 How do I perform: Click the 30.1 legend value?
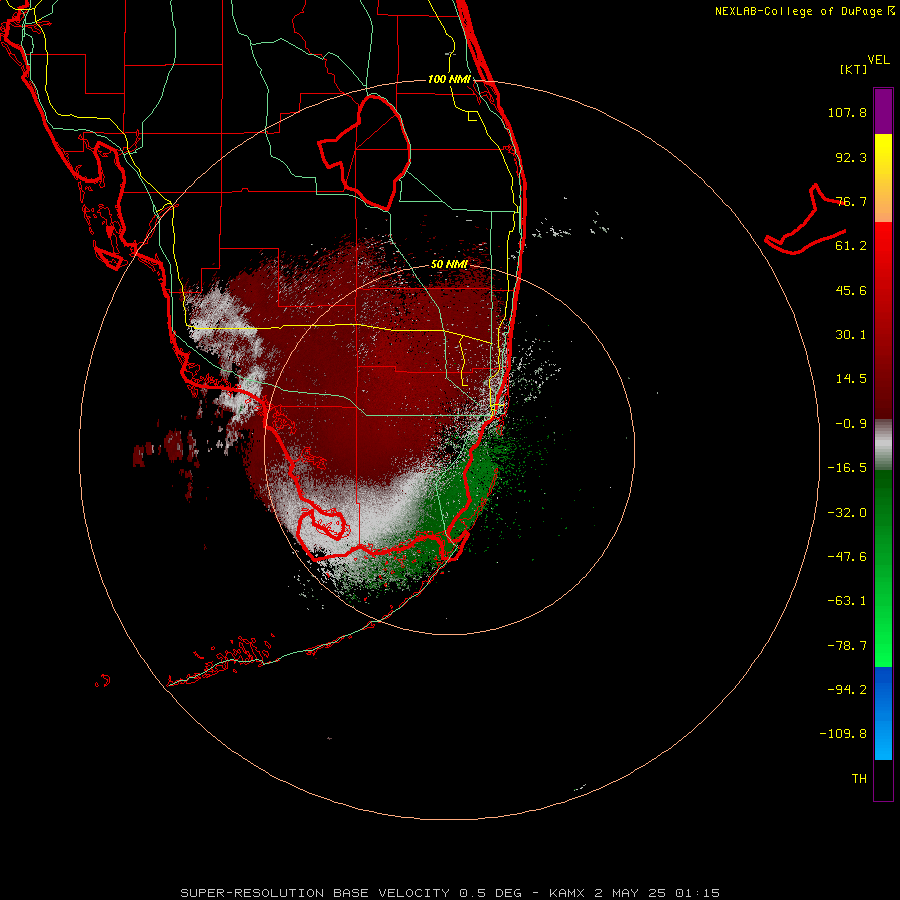click(x=851, y=335)
